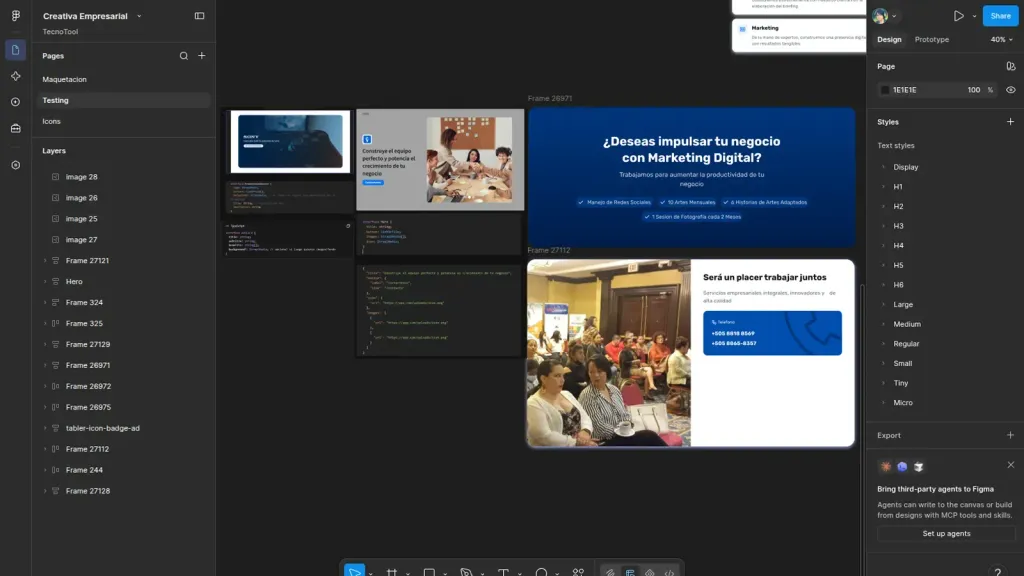The height and width of the screenshot is (576, 1024).
Task: Edit the hex value 1E1E1E field
Action: pyautogui.click(x=904, y=90)
